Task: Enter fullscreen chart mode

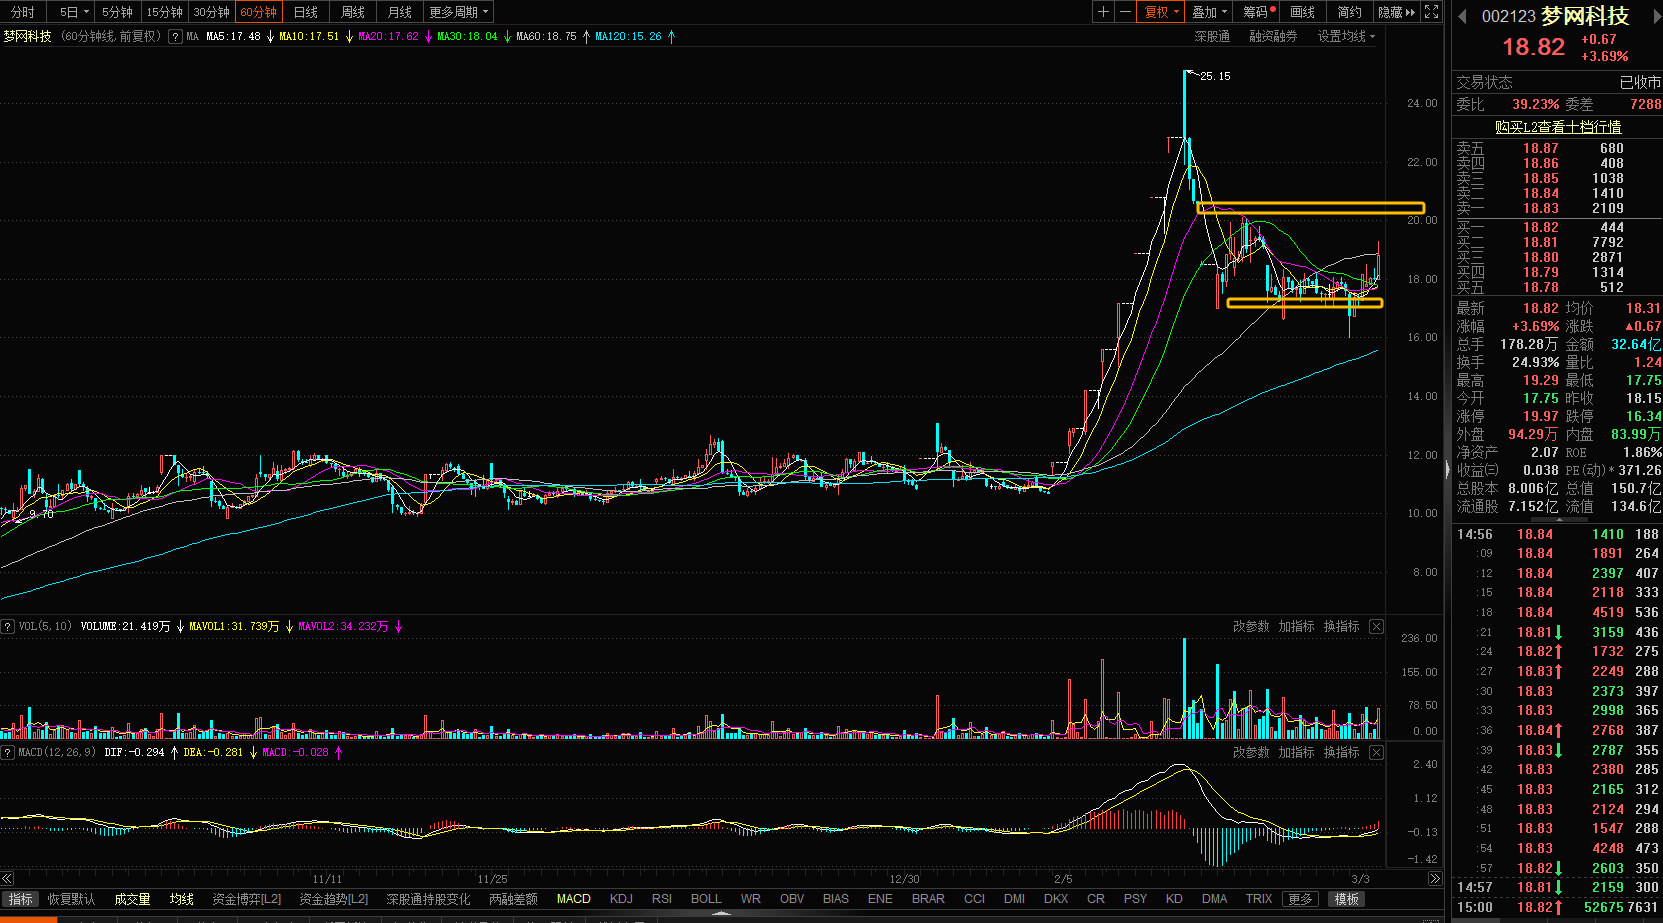Action: [1432, 12]
